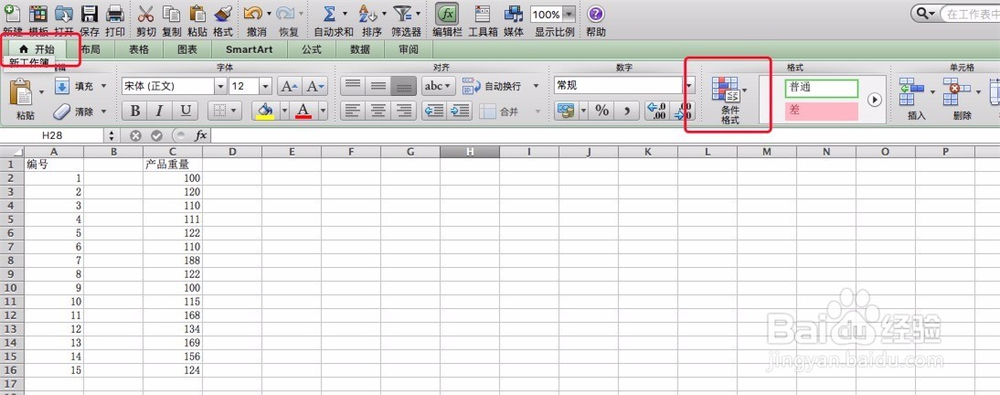Click the 筛选器 funnel filter icon
The height and width of the screenshot is (395, 1000).
[x=402, y=14]
